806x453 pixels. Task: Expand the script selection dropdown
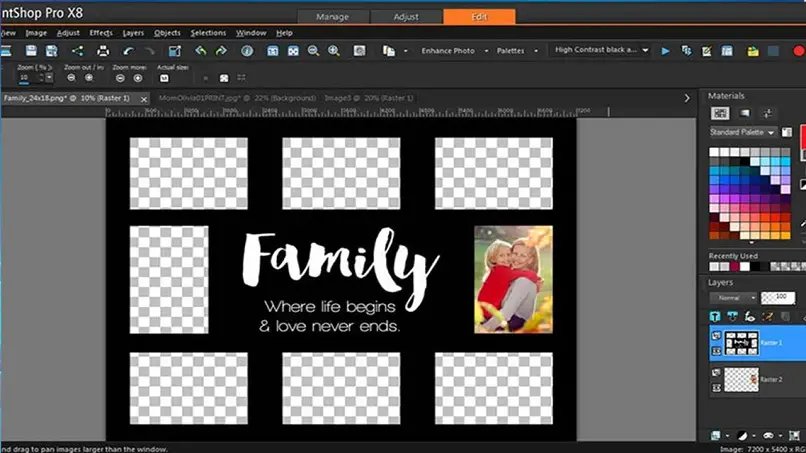click(x=645, y=50)
